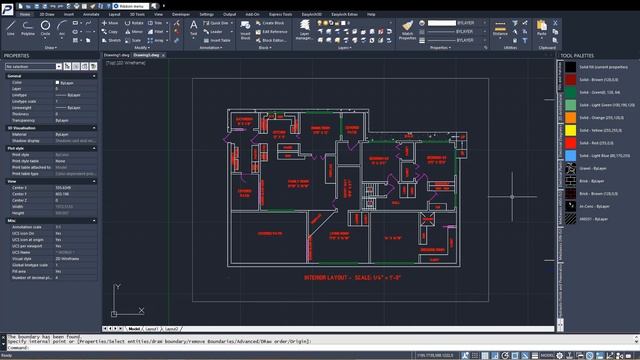The image size is (640, 360).
Task: Click the Trim command
Action: click(x=155, y=23)
